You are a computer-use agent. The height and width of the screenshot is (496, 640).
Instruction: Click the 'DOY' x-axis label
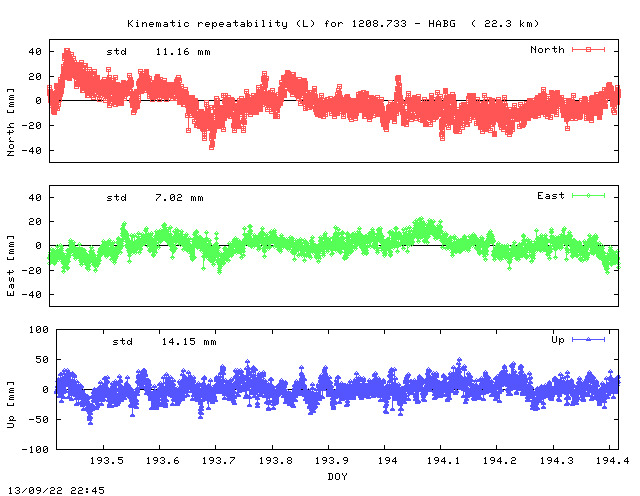(x=338, y=476)
